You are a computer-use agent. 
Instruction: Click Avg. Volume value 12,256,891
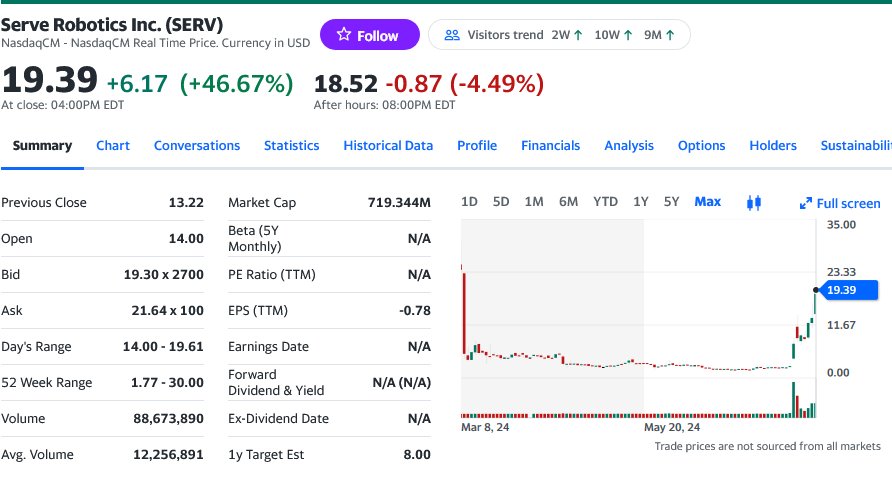168,455
